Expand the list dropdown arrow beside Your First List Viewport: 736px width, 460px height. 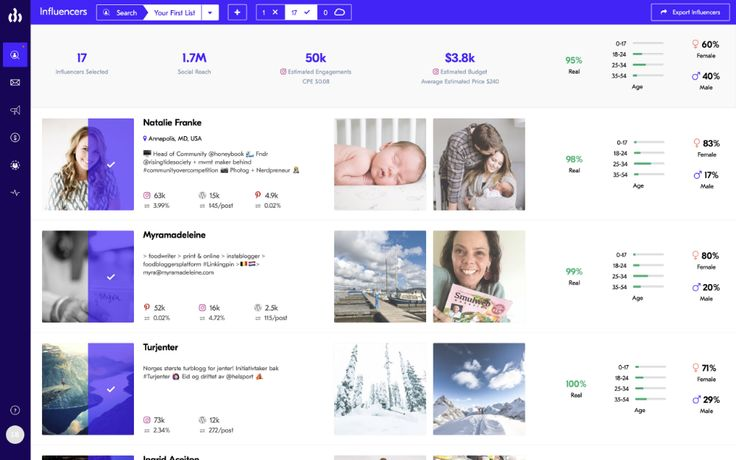click(x=210, y=13)
